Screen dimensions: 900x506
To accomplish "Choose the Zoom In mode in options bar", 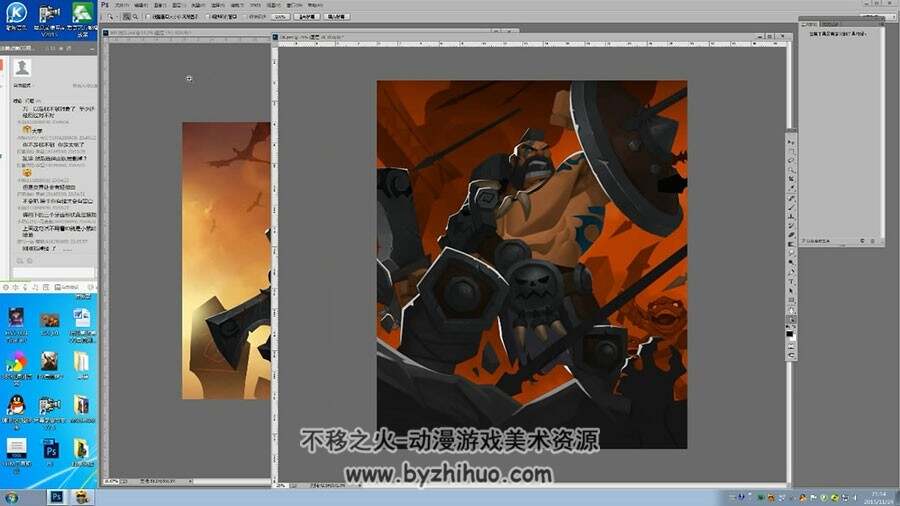I will click(x=126, y=17).
